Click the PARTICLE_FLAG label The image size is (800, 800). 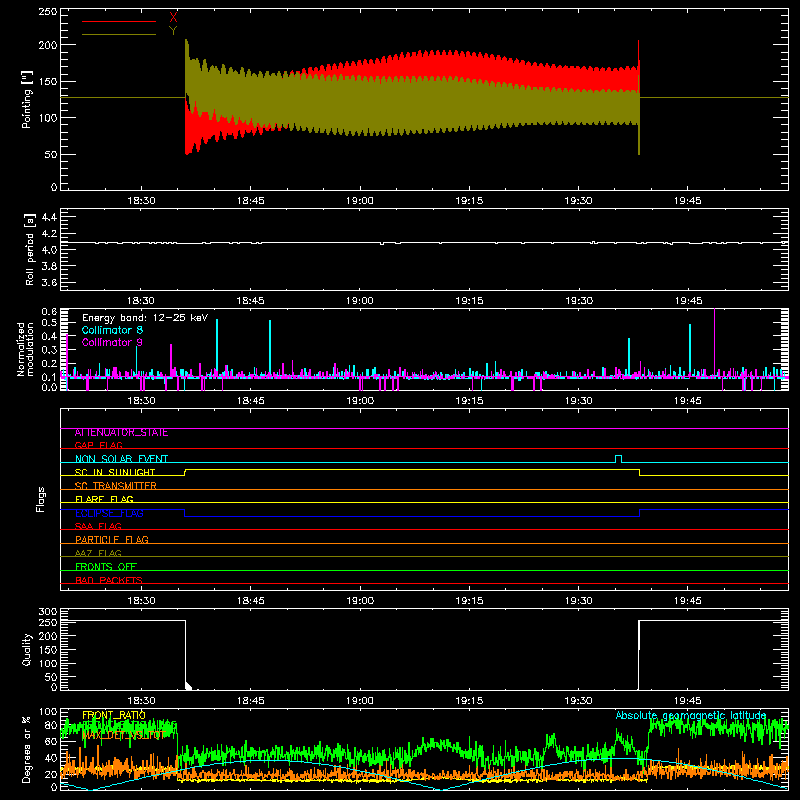click(112, 539)
